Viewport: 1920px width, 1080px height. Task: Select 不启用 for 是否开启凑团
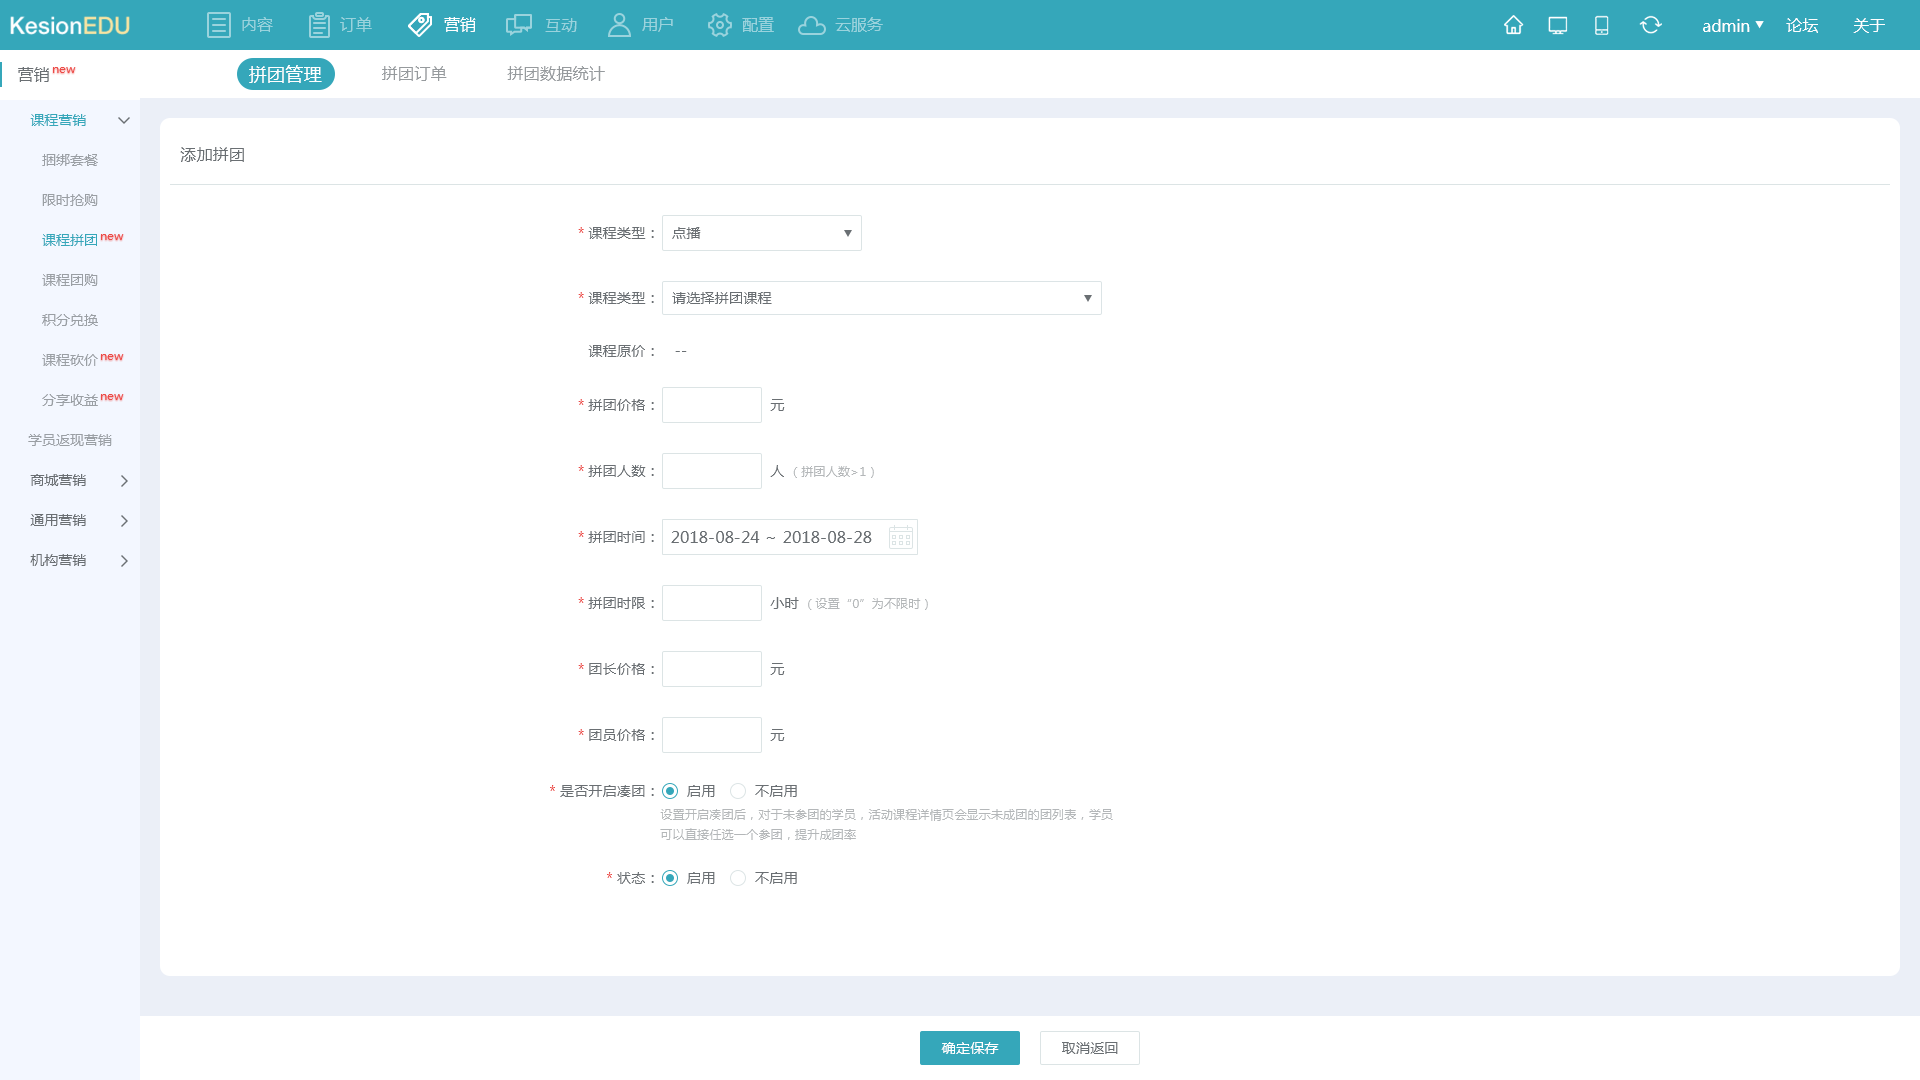click(738, 791)
